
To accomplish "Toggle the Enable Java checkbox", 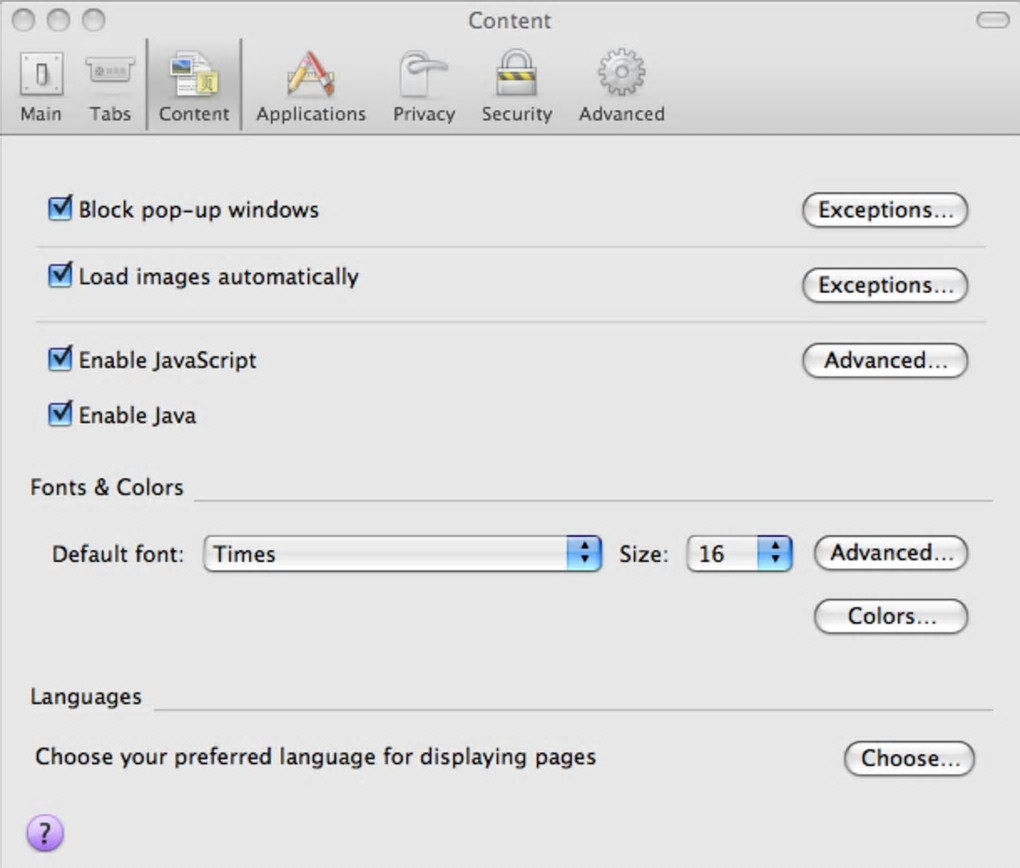I will pos(61,414).
